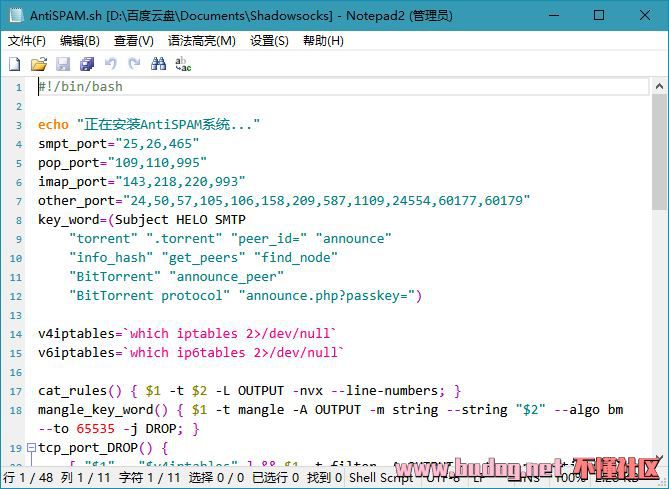The image size is (669, 489).
Task: Click the line position status bar field
Action: click(x=27, y=478)
